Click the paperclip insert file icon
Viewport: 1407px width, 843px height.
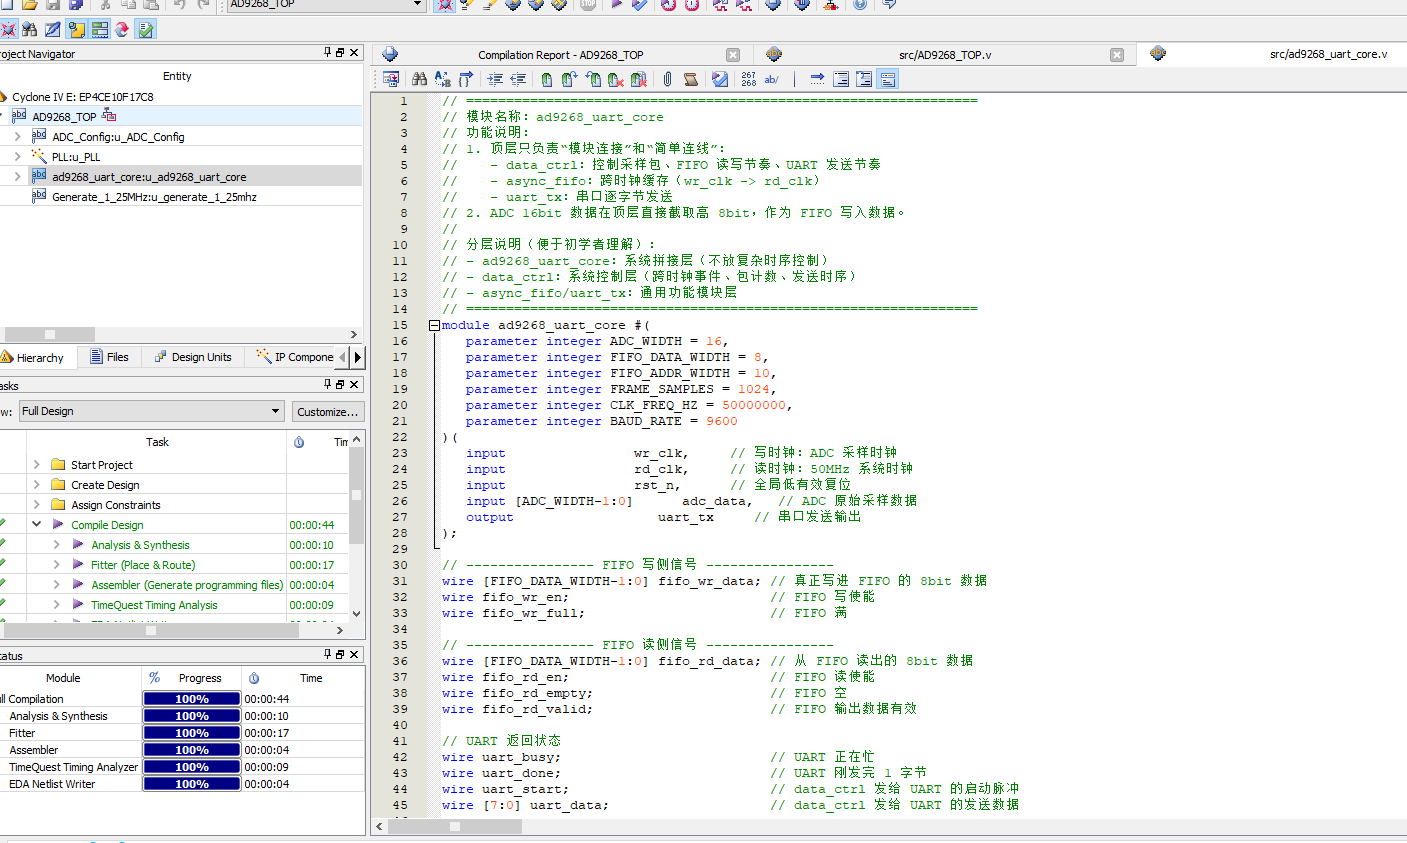point(667,79)
